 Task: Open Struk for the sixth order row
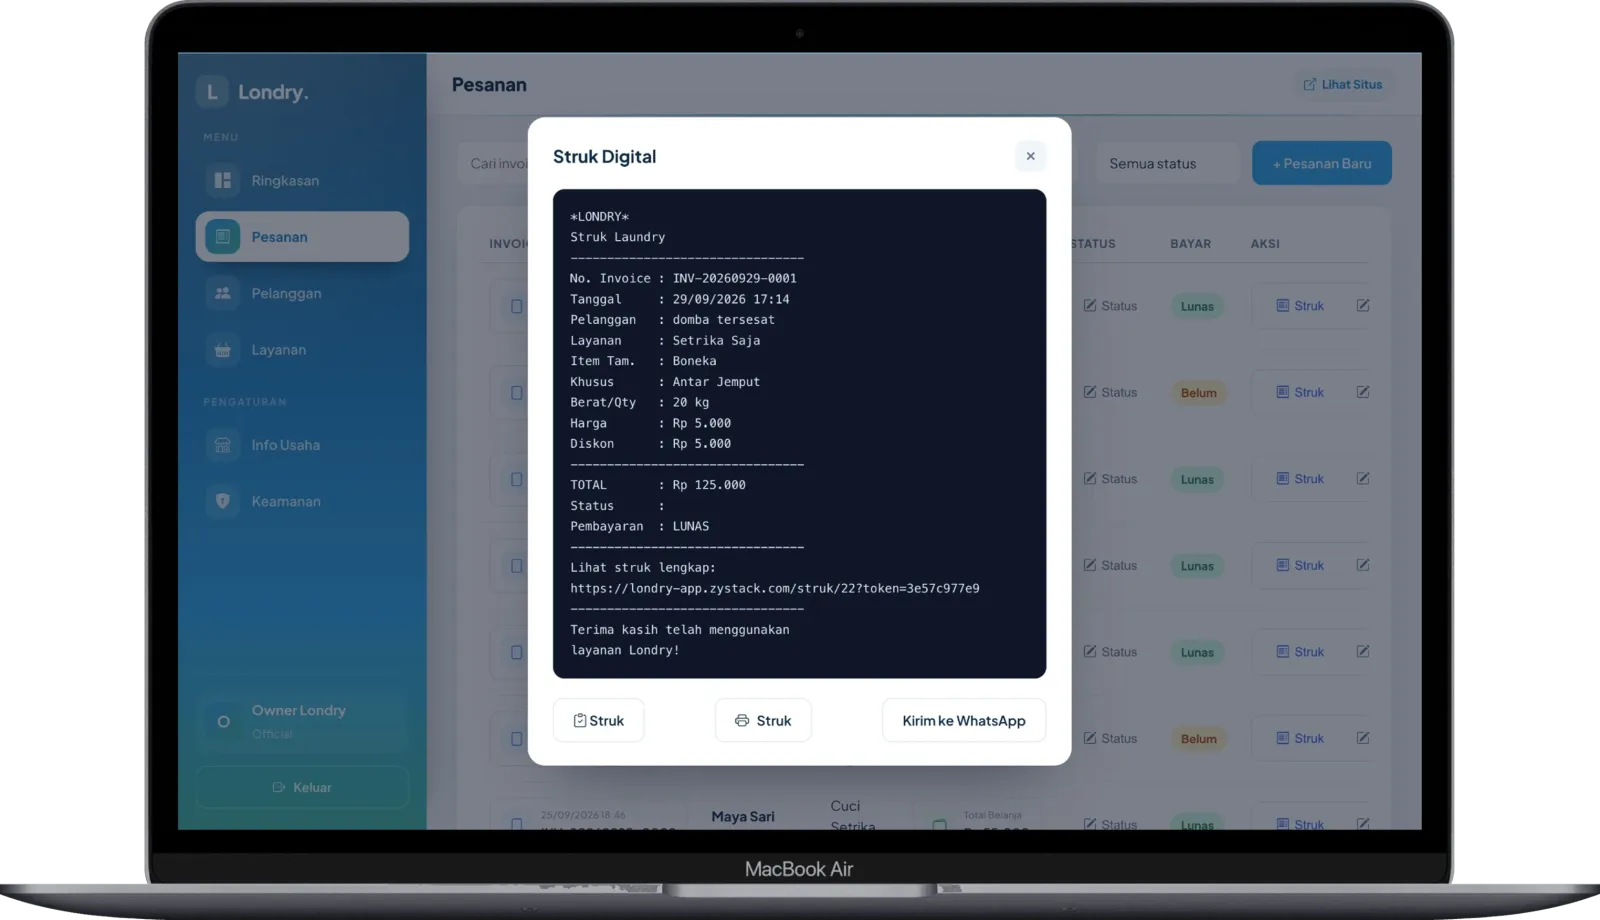[x=1300, y=738]
